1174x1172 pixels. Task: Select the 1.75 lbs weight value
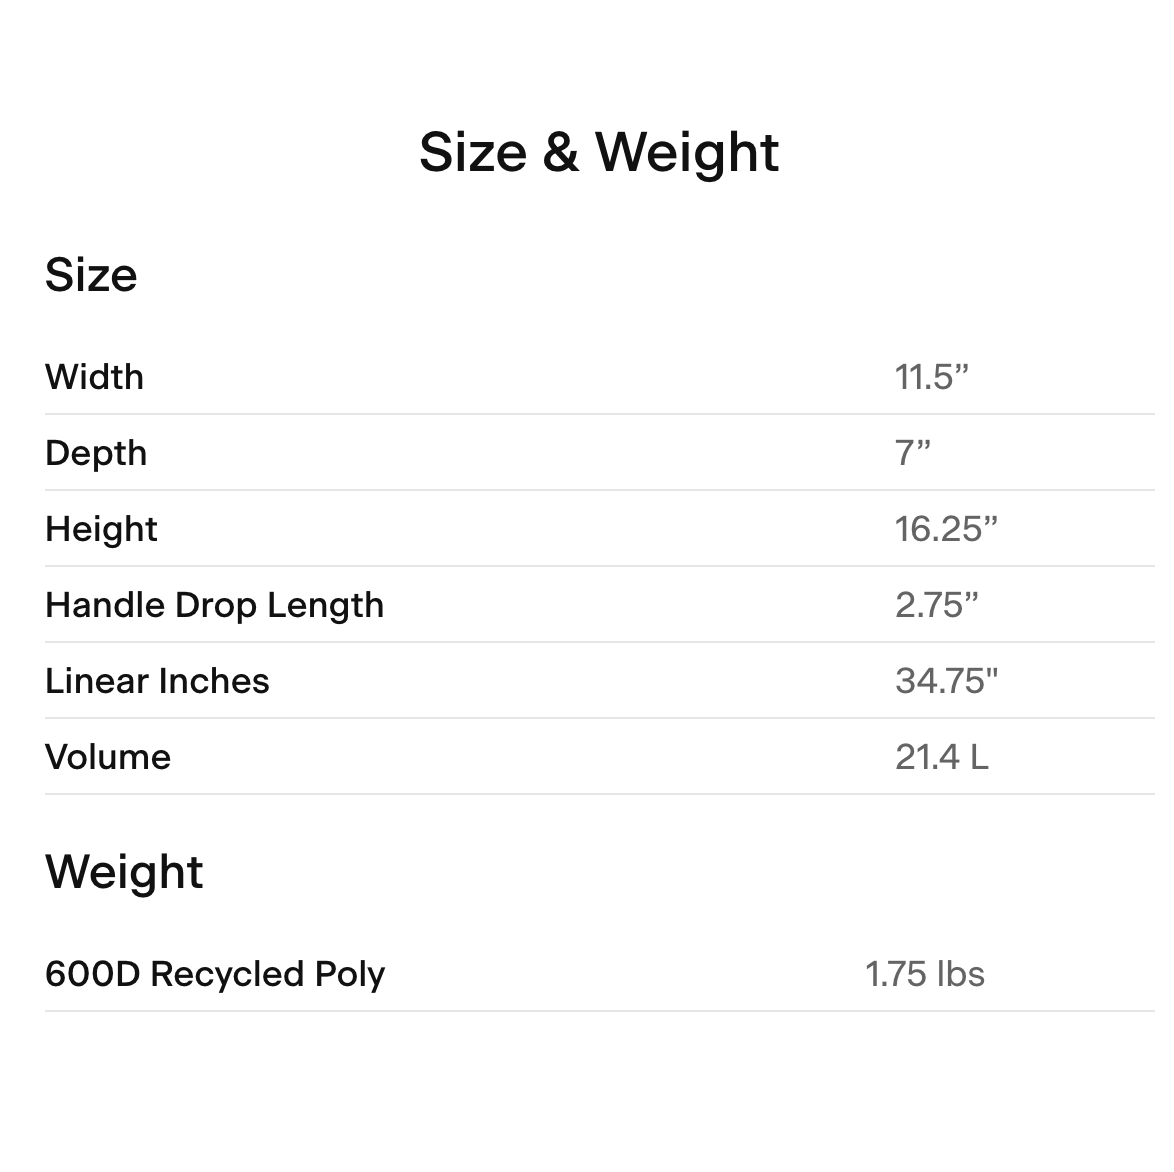click(x=924, y=974)
